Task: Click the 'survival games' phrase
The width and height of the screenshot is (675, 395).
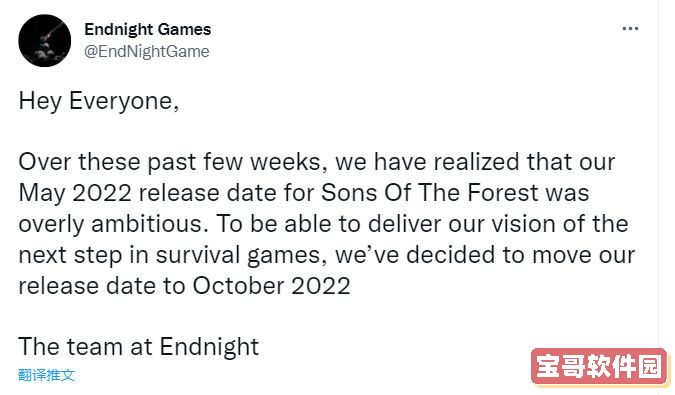Action: [238, 256]
